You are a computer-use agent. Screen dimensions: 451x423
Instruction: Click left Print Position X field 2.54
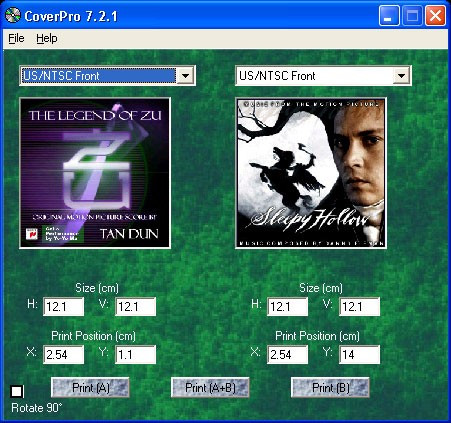(63, 355)
